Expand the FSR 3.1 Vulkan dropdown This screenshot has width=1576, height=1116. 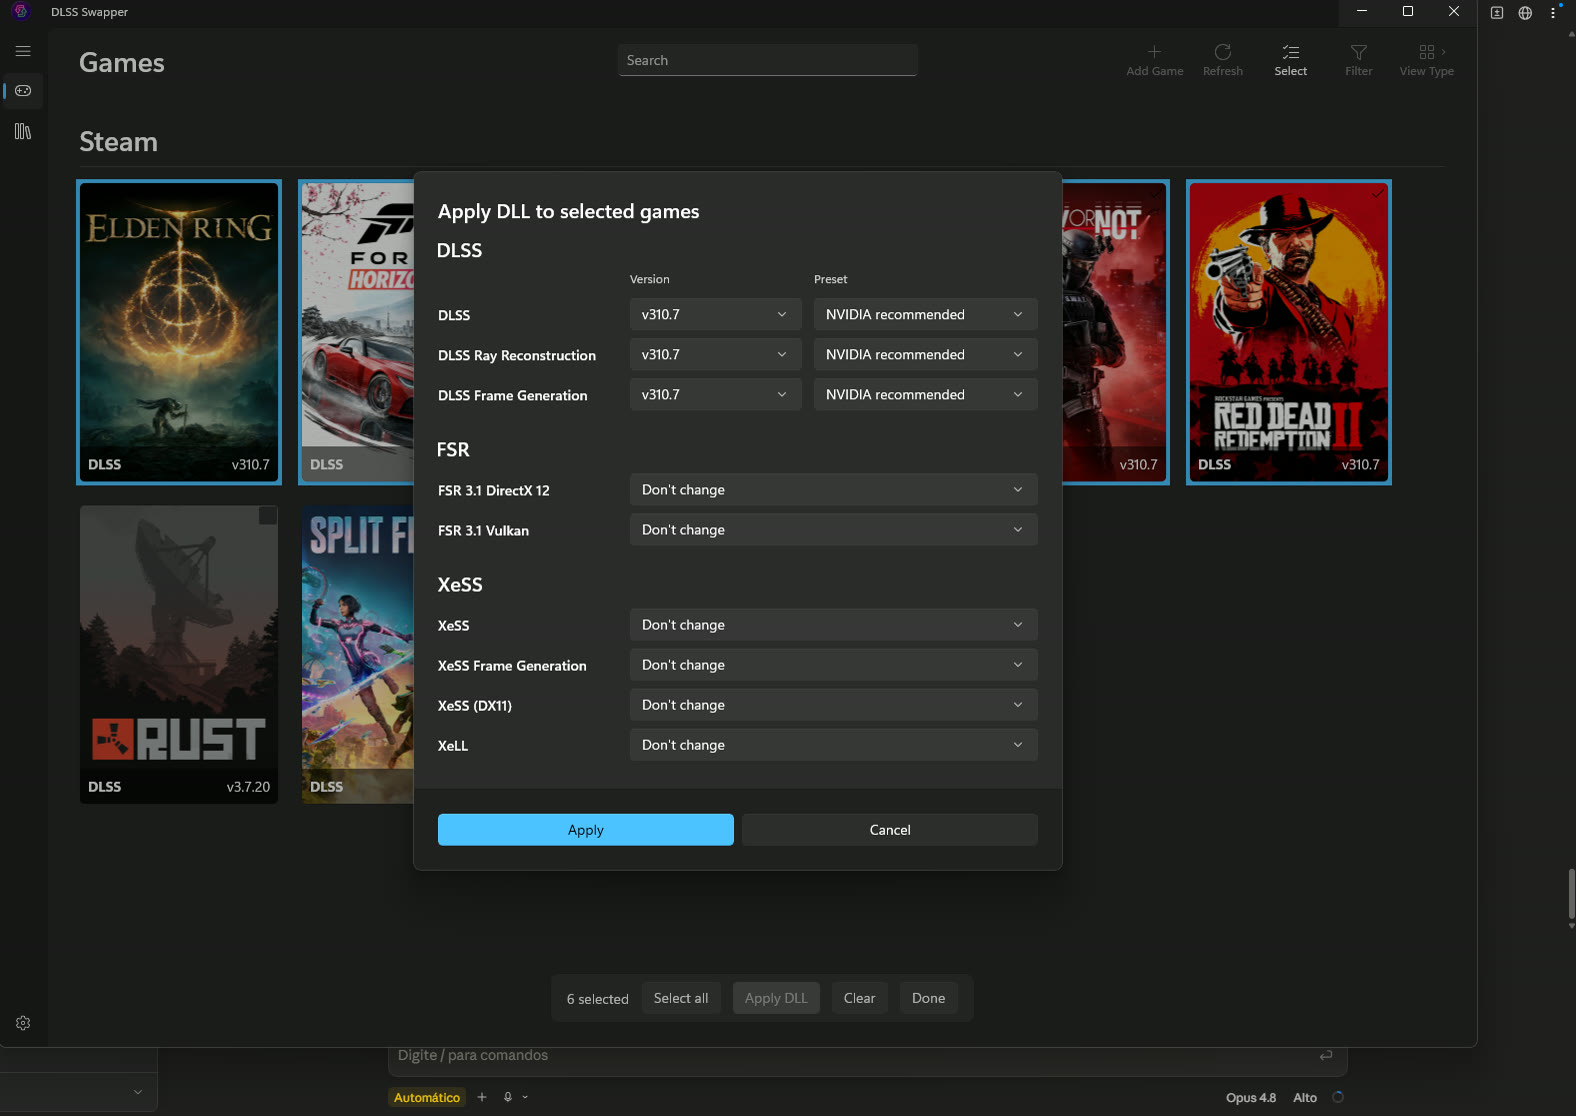[834, 529]
